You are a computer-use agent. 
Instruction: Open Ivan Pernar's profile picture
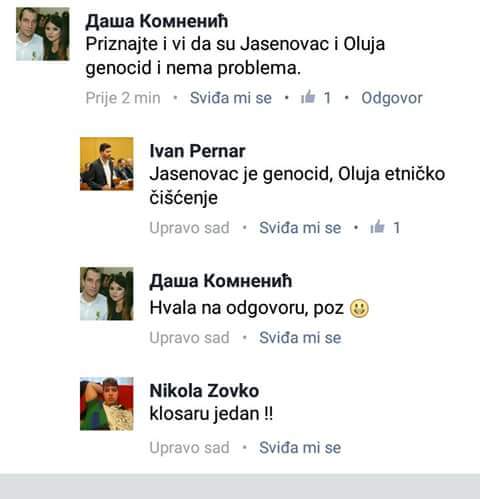(x=107, y=164)
